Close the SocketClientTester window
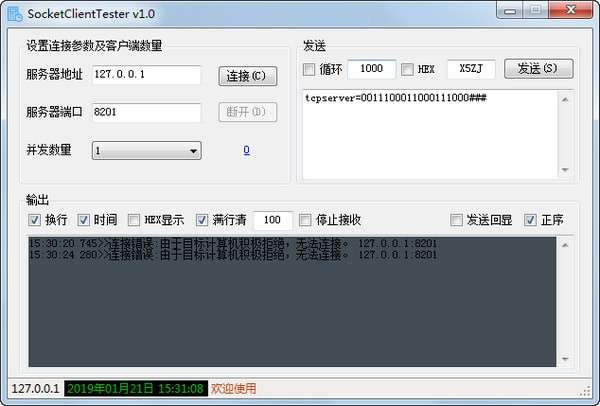This screenshot has height=406, width=600. pos(571,10)
